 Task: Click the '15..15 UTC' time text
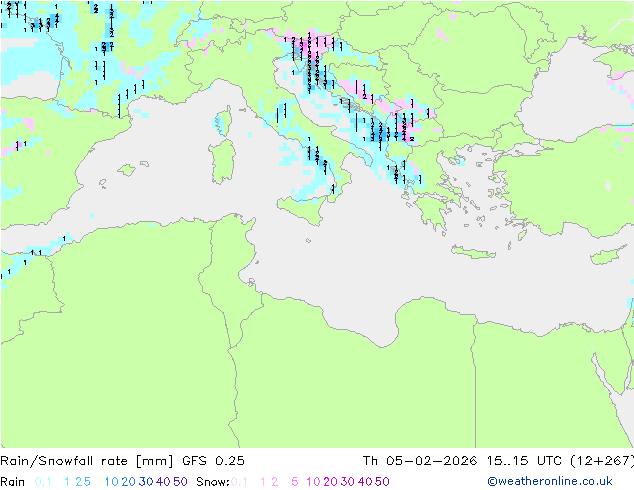tap(524, 461)
